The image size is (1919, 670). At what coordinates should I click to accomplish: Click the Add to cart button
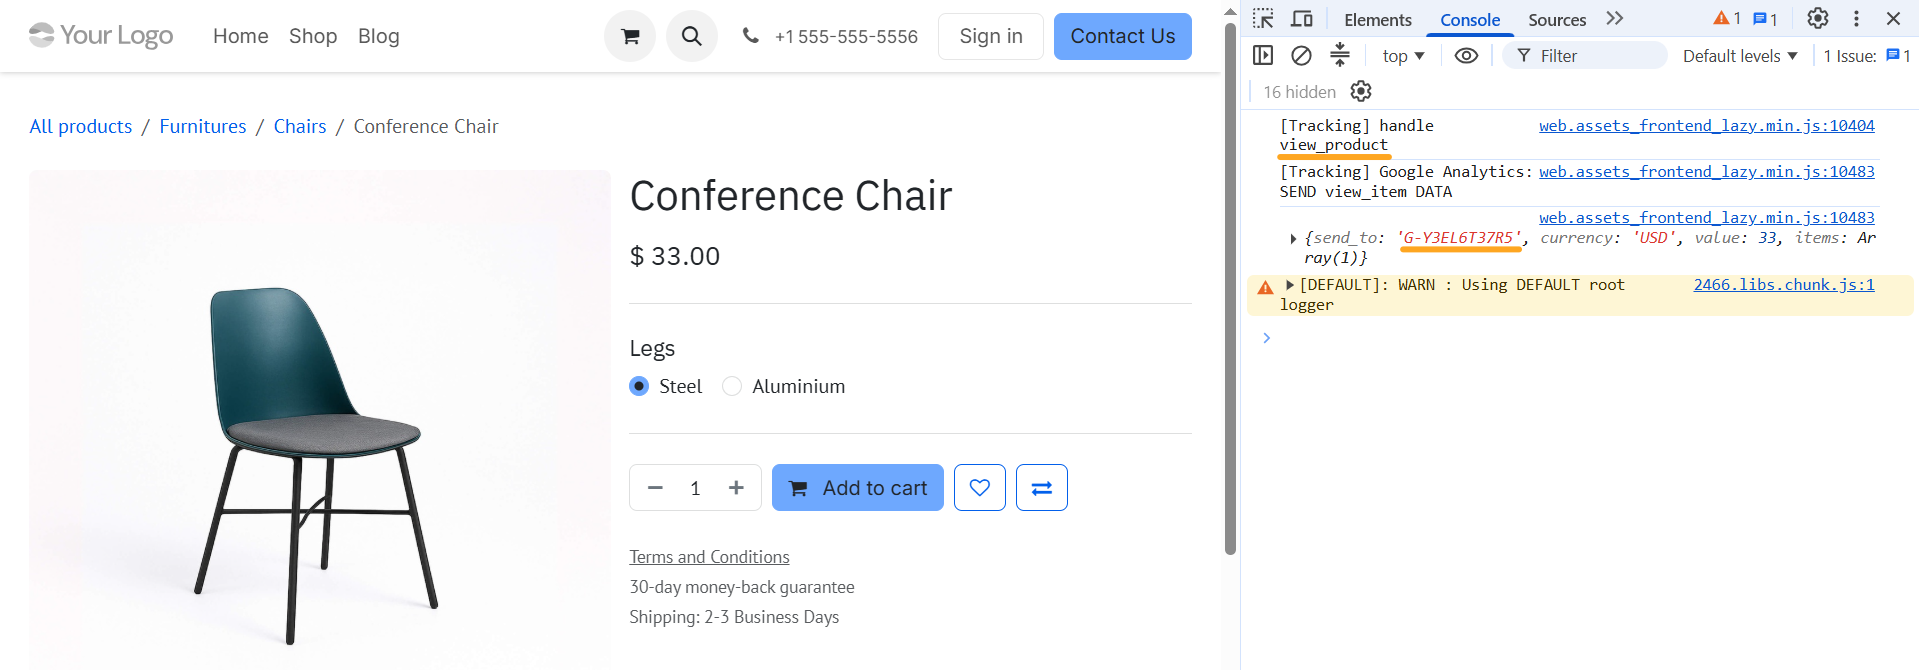pos(858,488)
